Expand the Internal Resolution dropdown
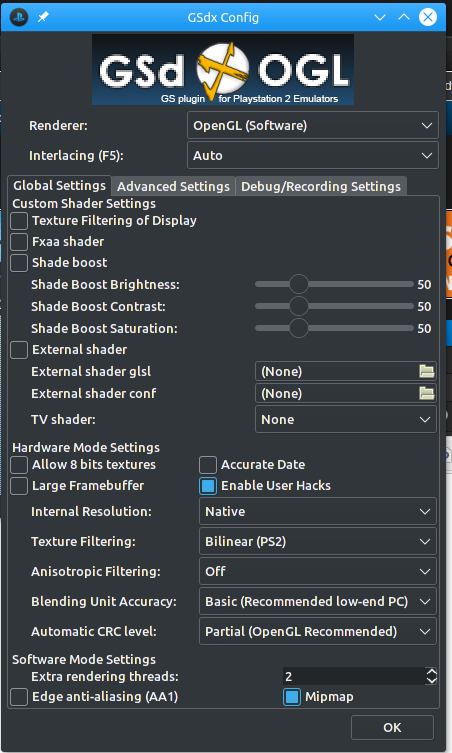The image size is (452, 753). 318,511
